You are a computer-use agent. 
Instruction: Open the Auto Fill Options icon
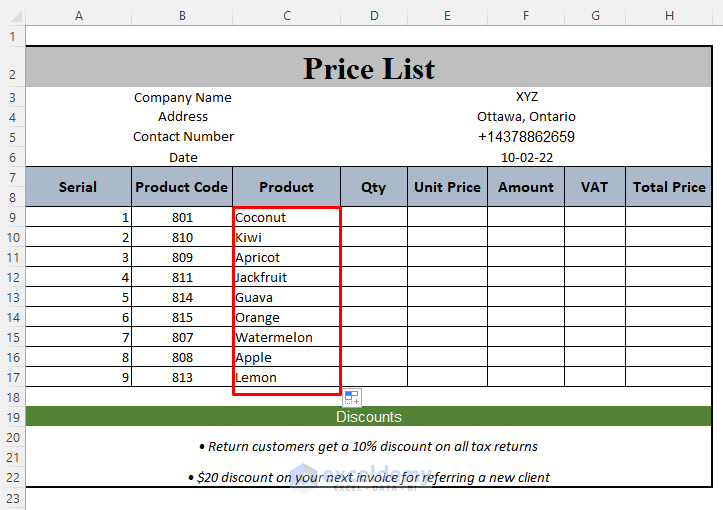(352, 397)
